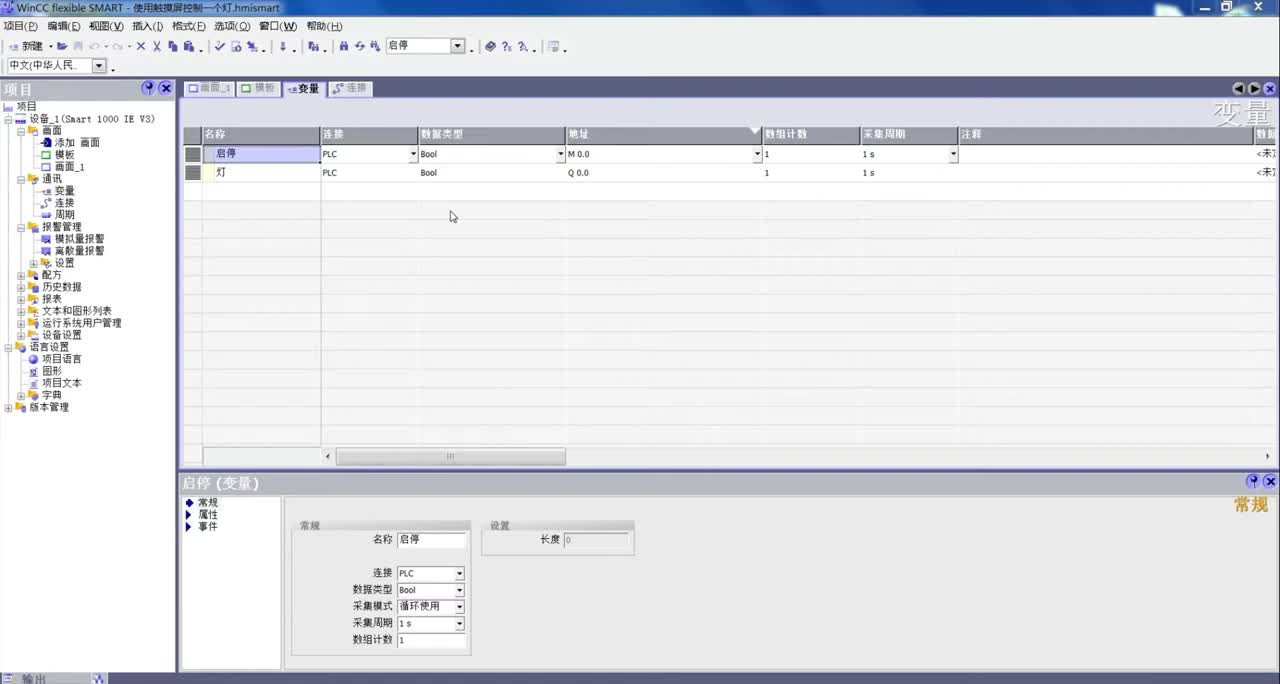Image resolution: width=1280 pixels, height=684 pixels.
Task: Click the Paste toolbar icon
Action: pos(188,46)
